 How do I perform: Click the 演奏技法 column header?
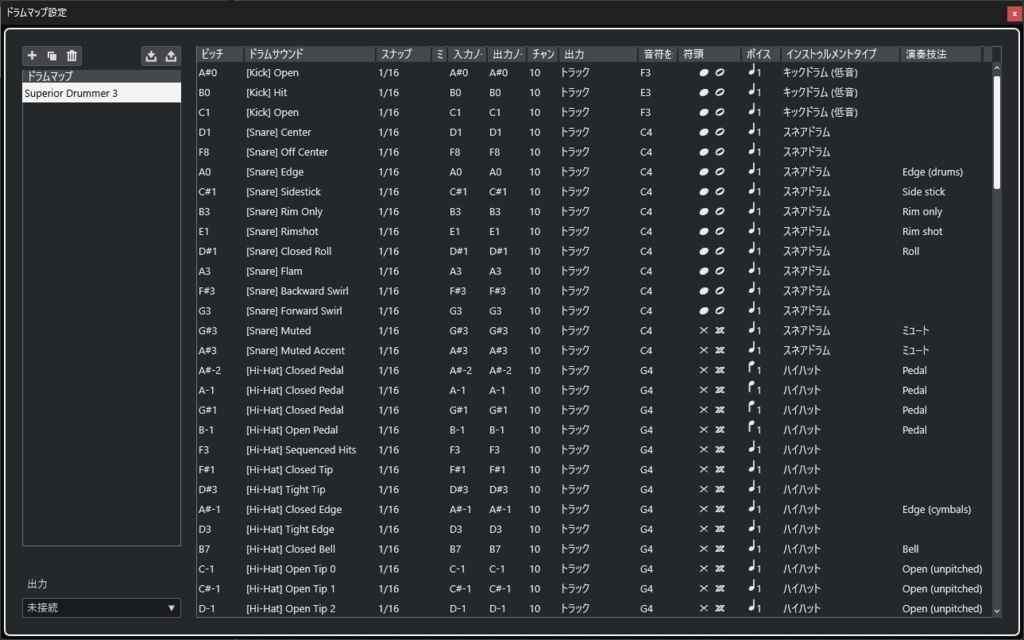940,54
